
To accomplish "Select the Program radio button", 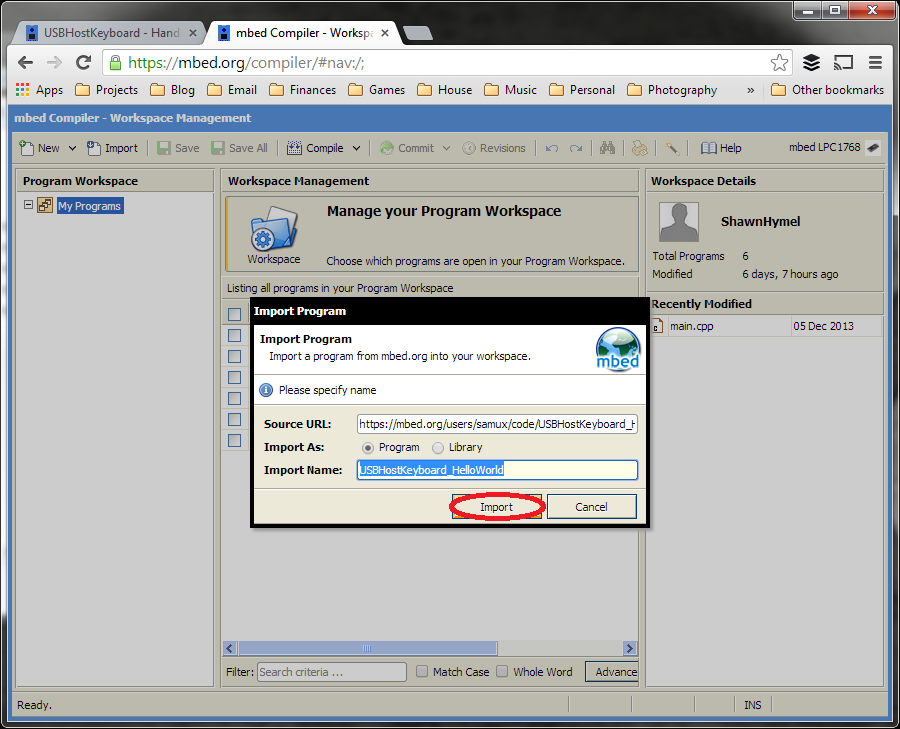I will pos(367,448).
